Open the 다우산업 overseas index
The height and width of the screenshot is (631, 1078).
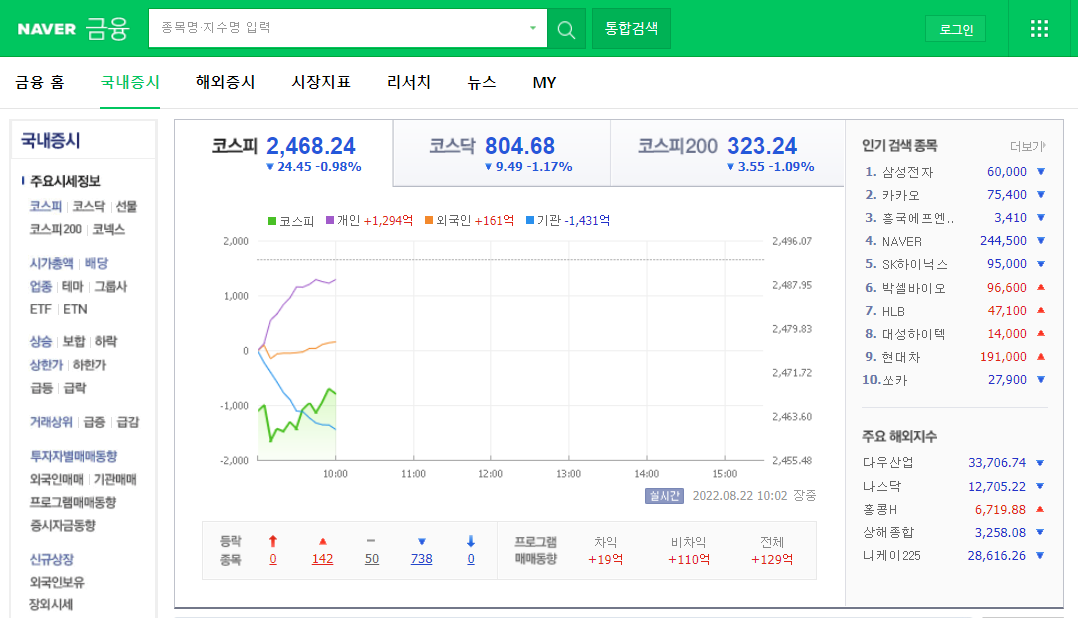[x=888, y=463]
